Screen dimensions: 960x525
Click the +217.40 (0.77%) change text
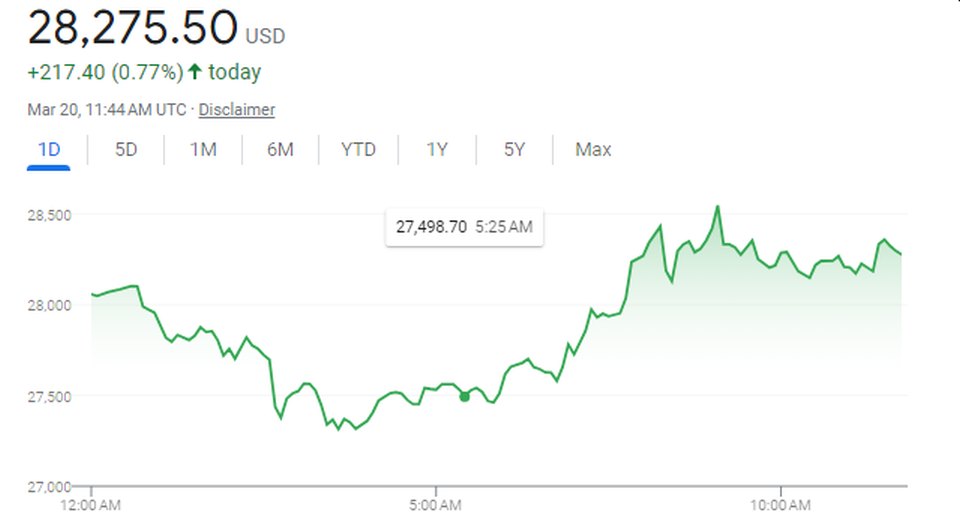coord(104,72)
